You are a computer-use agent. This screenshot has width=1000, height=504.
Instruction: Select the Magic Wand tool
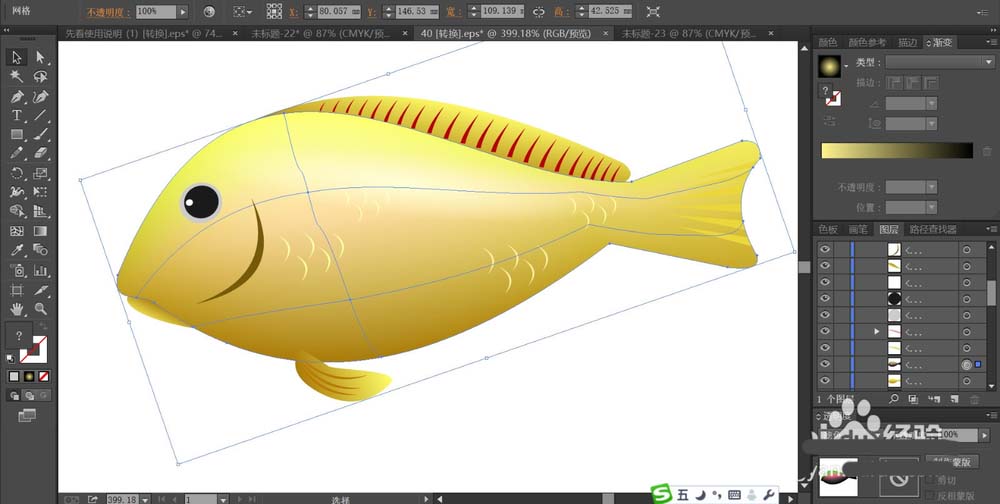[17, 77]
